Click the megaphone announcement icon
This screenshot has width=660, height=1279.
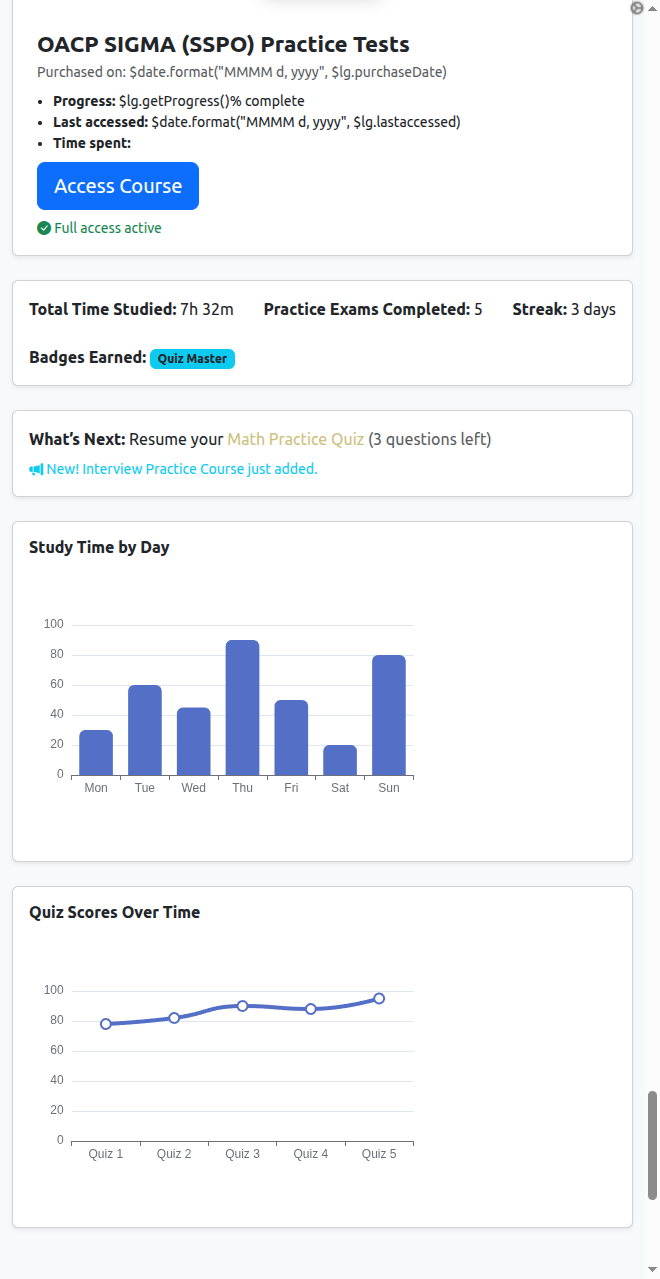tap(36, 469)
